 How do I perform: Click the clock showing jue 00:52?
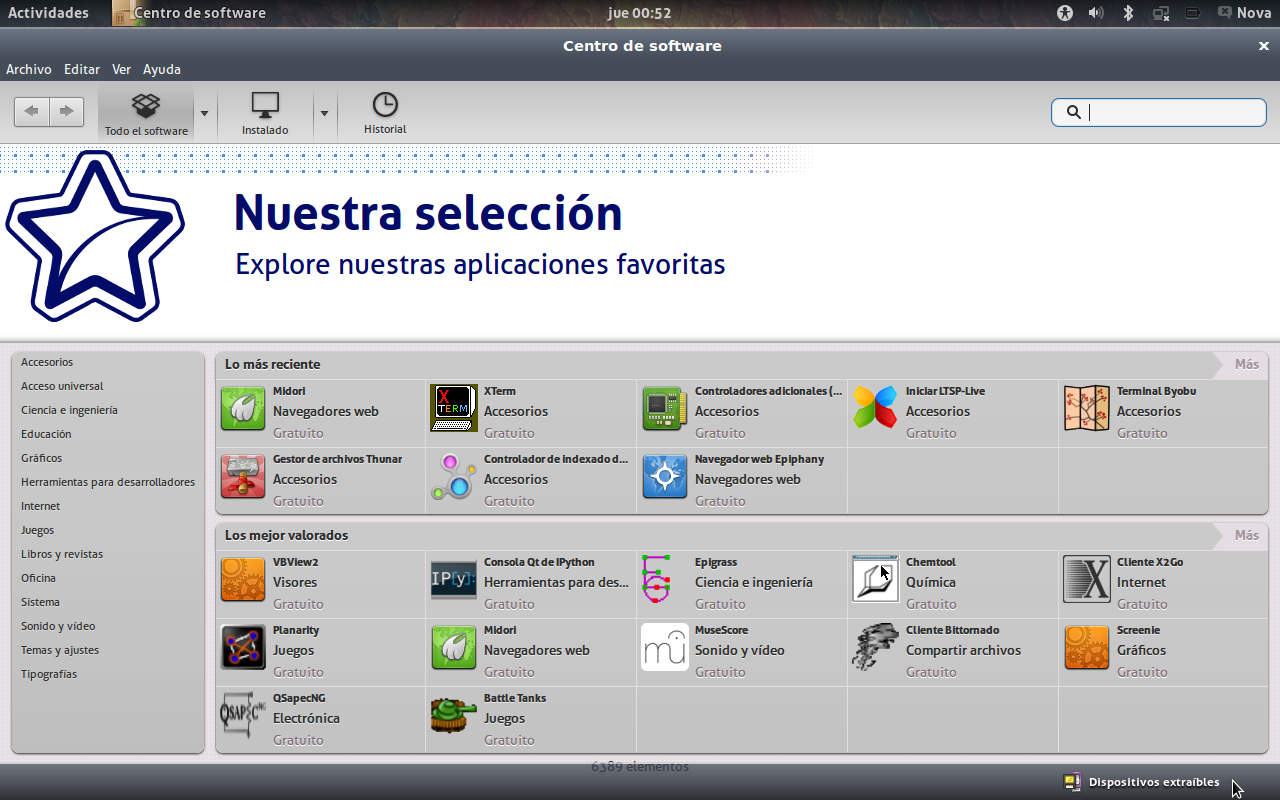640,13
